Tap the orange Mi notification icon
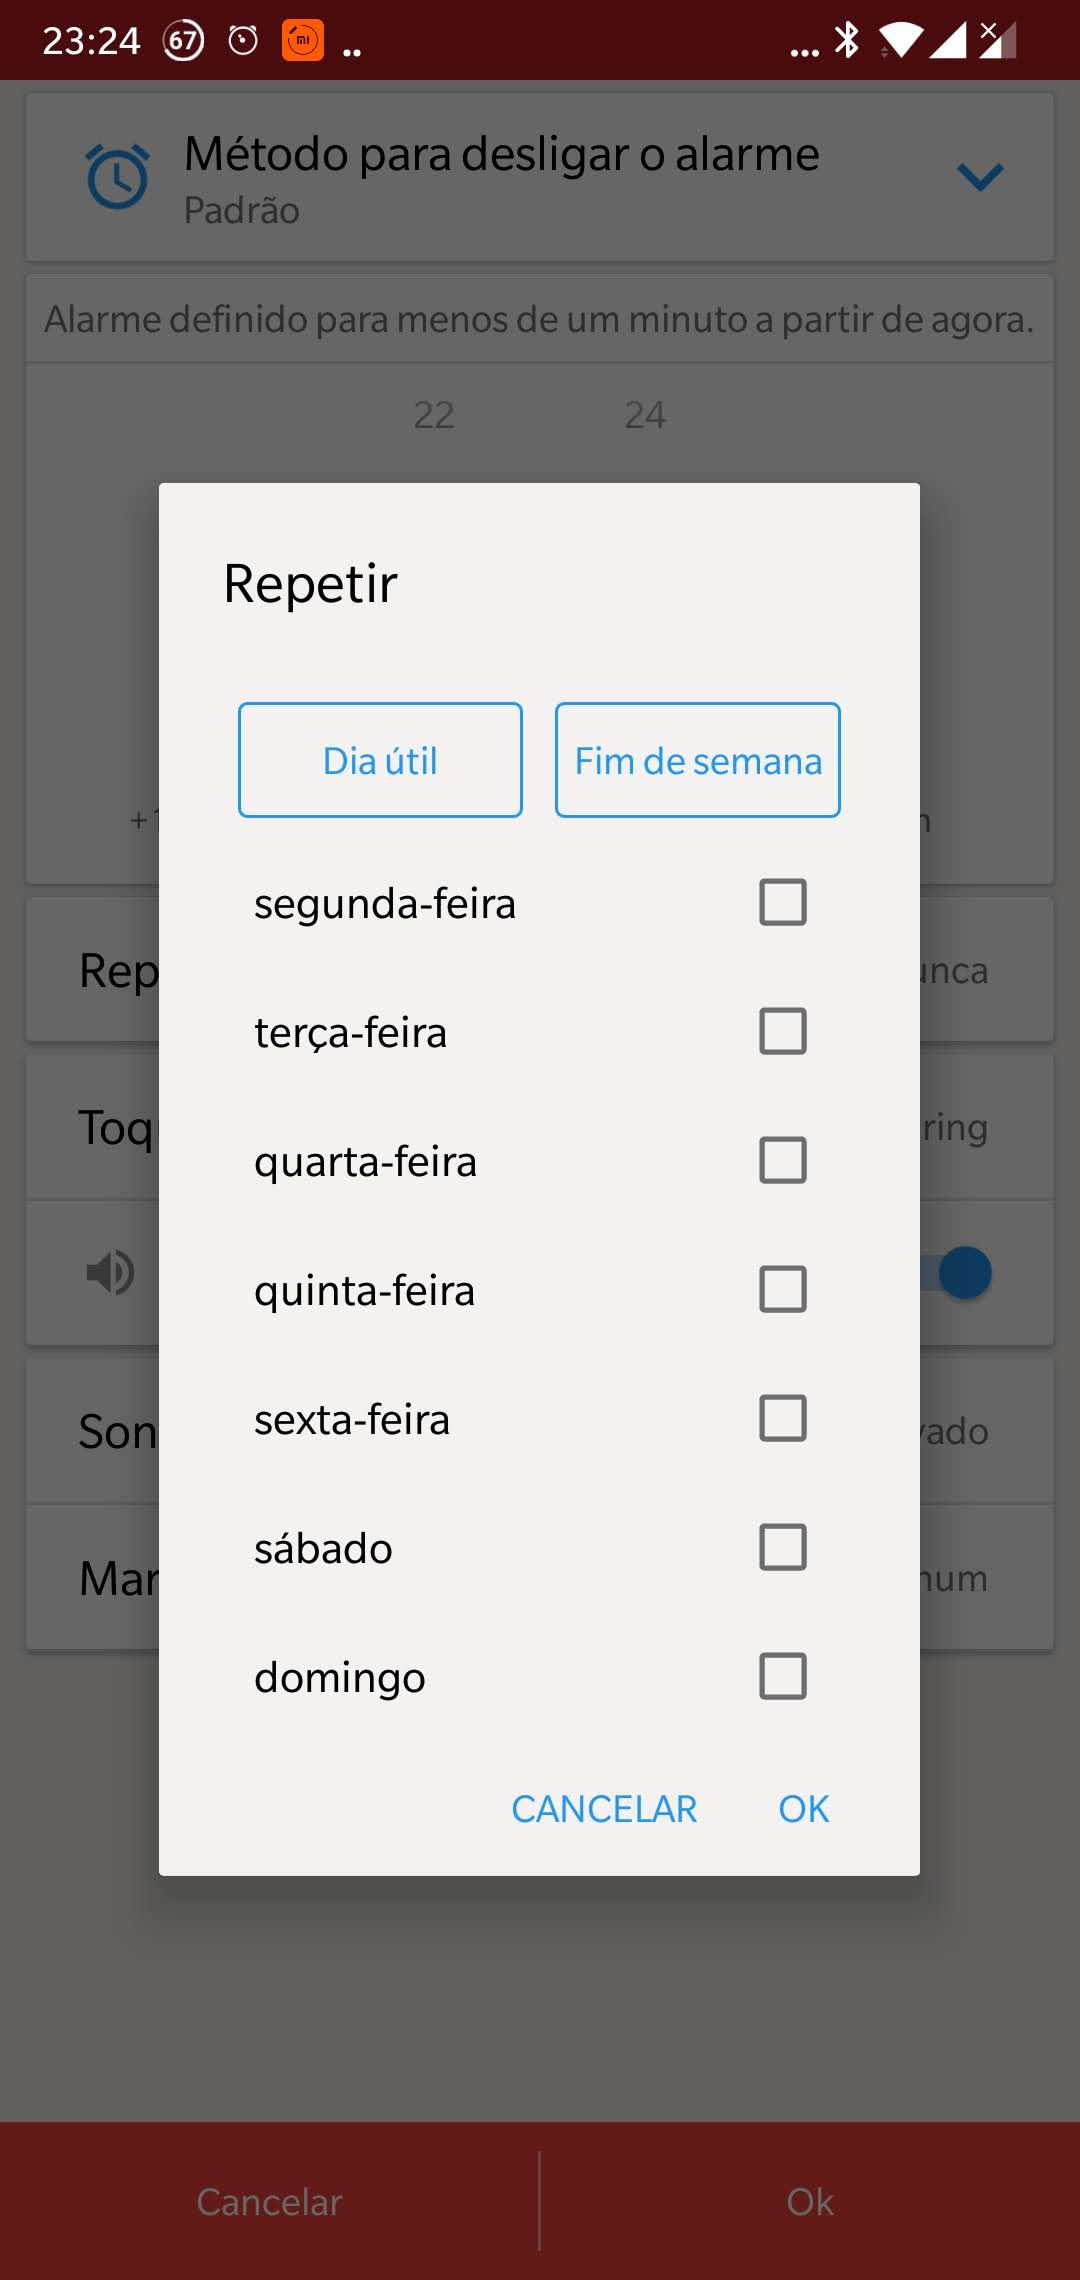 303,40
